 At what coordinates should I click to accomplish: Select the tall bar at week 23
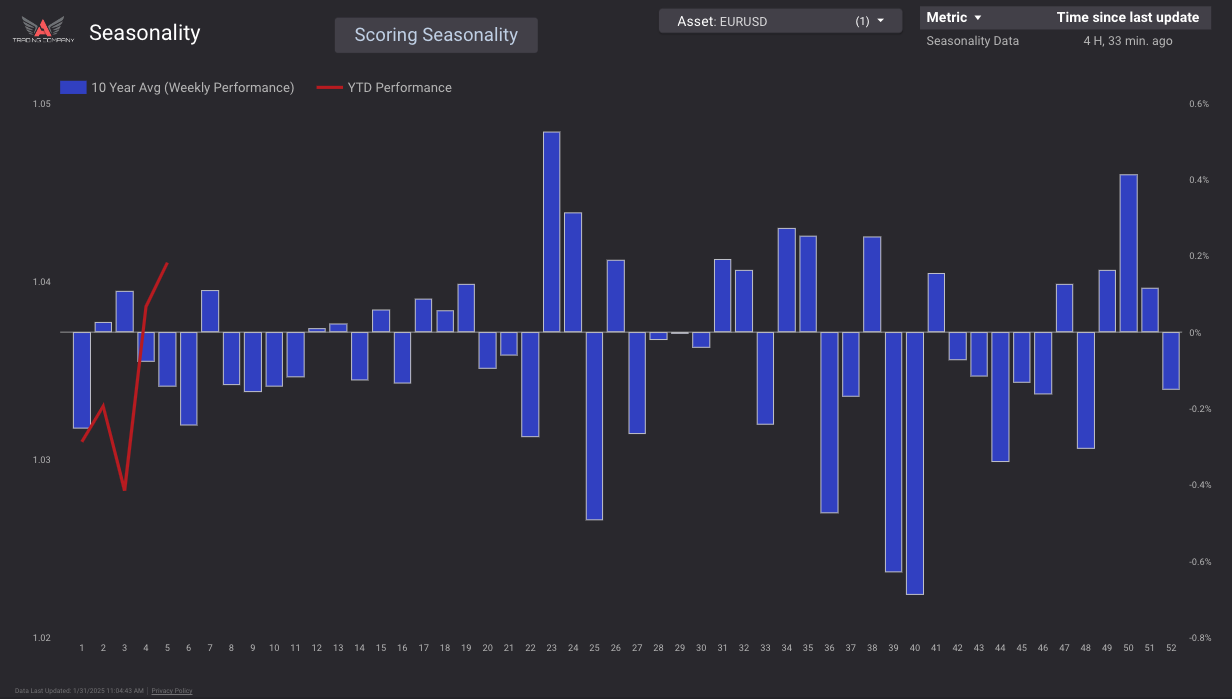tap(551, 230)
